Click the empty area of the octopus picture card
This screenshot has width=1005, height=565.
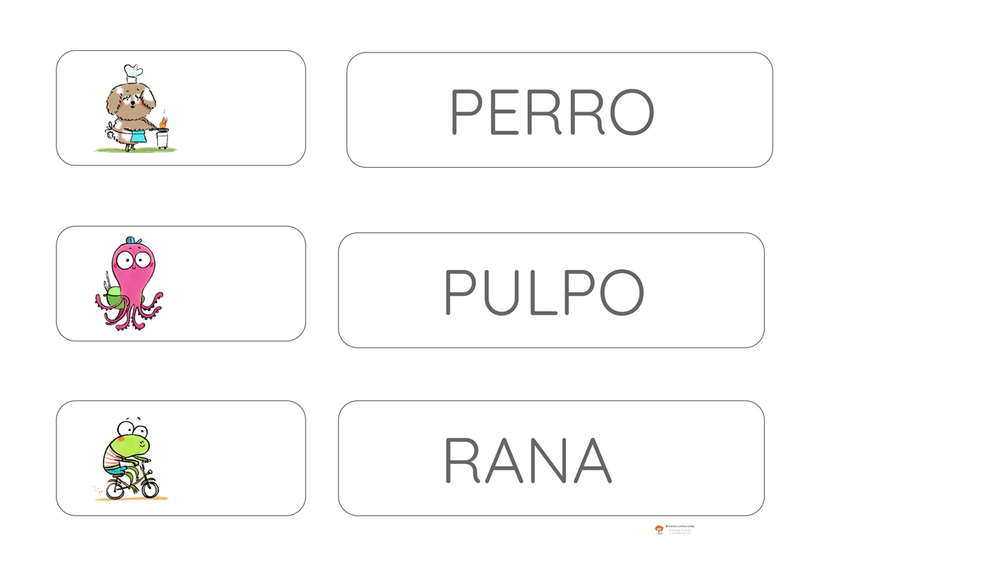237,283
